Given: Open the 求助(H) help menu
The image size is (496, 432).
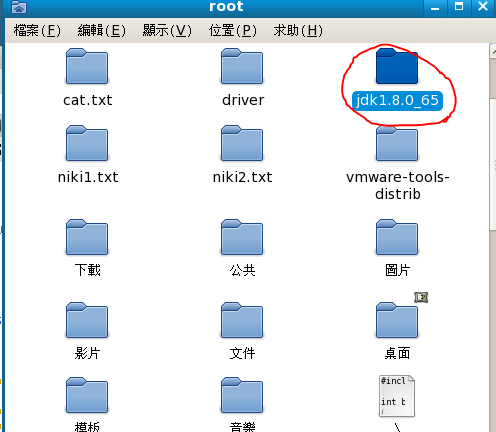Looking at the screenshot, I should [298, 31].
